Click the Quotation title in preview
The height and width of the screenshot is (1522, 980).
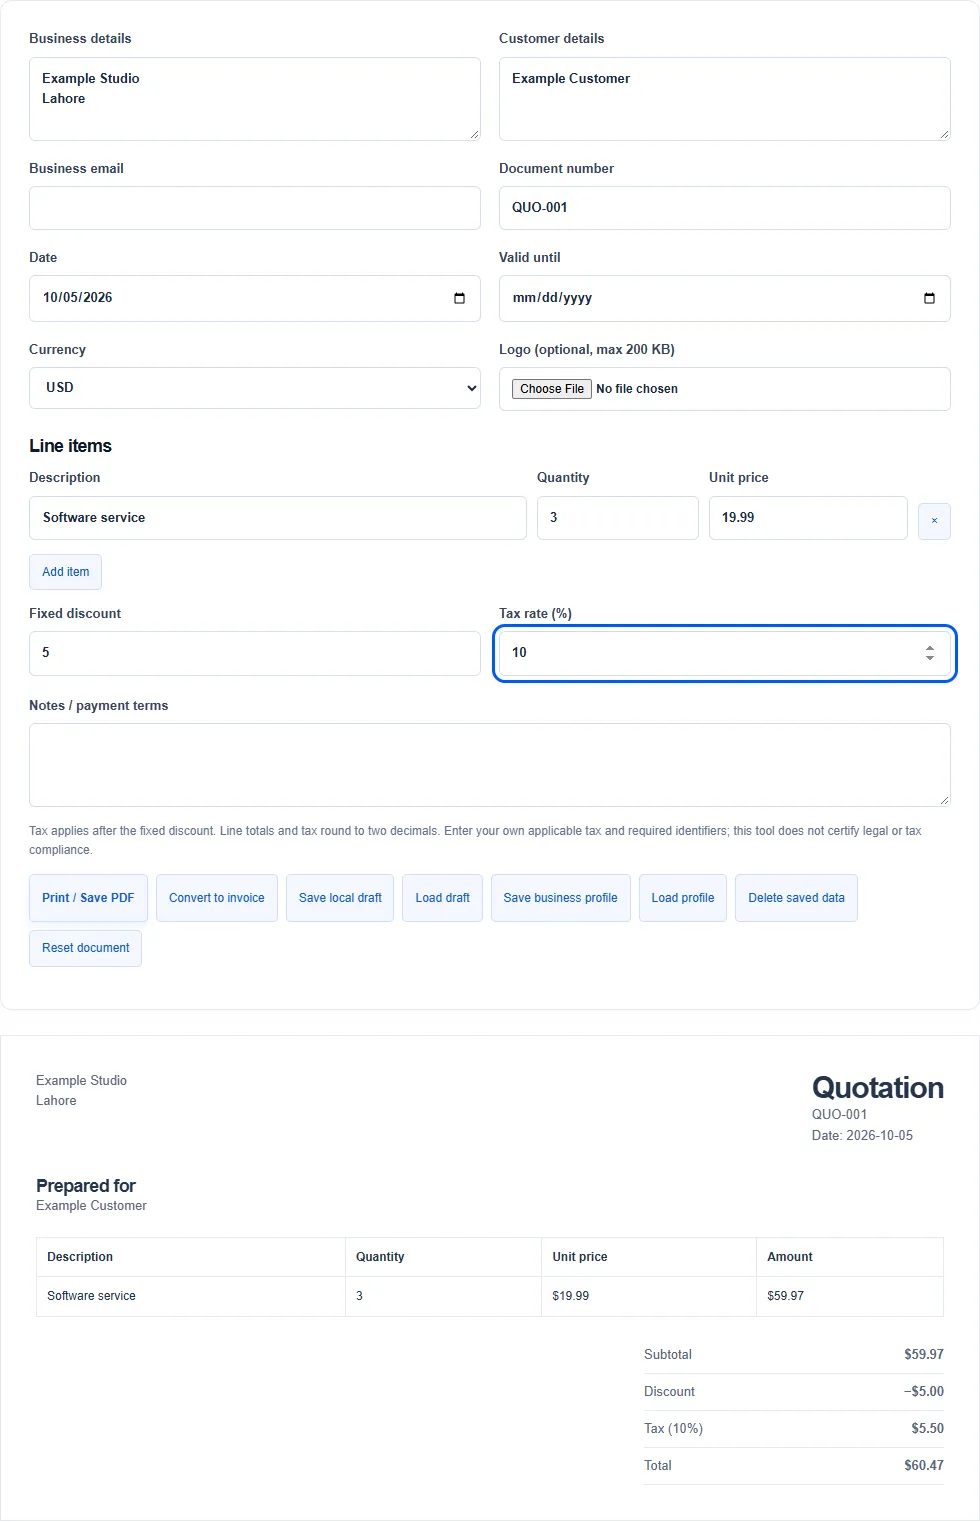pyautogui.click(x=878, y=1087)
